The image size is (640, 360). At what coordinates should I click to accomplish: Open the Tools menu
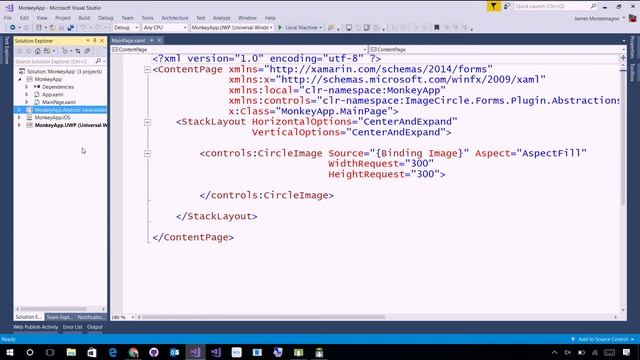147,18
